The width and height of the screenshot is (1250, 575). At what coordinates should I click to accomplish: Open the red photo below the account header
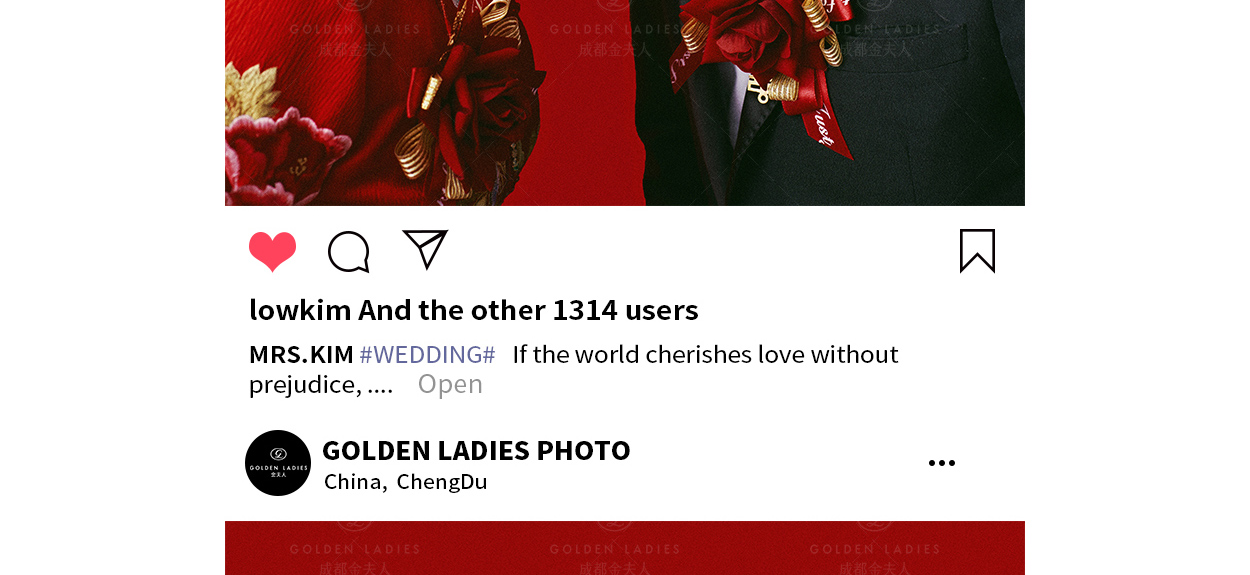625,548
